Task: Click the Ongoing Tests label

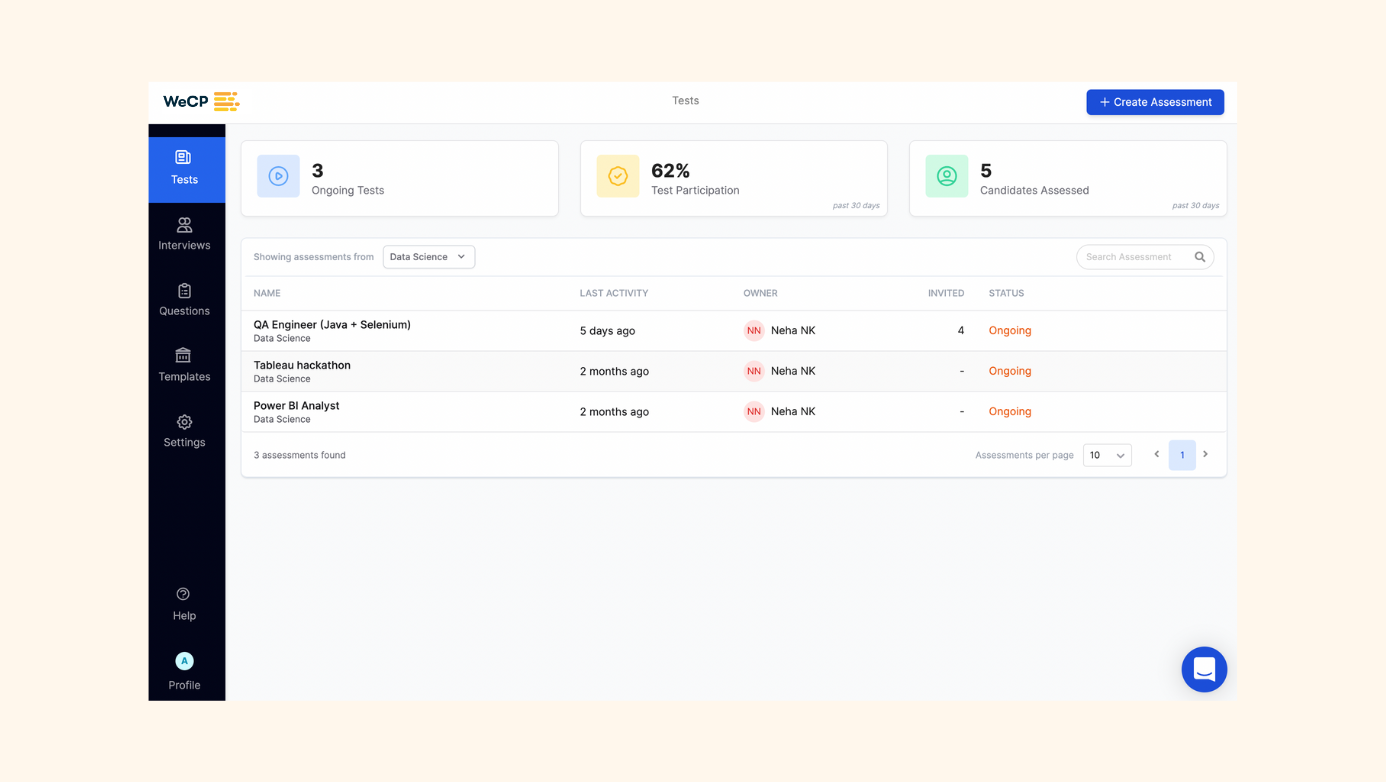Action: tap(348, 190)
